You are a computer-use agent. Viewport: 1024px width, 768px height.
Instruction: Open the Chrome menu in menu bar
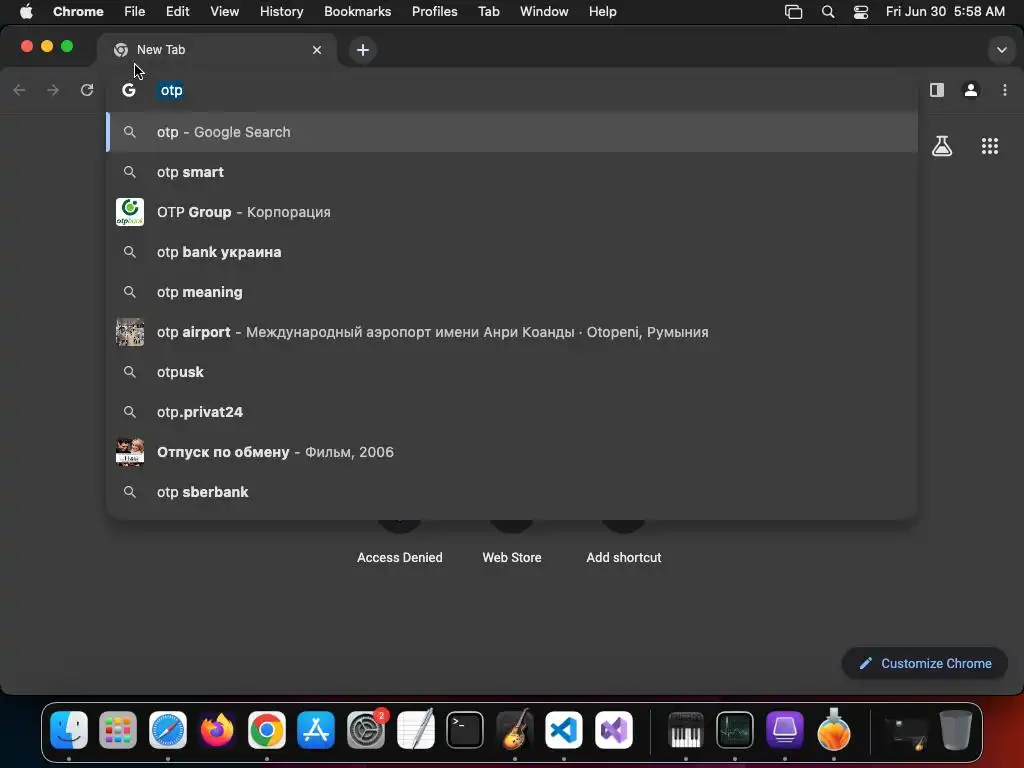point(78,12)
